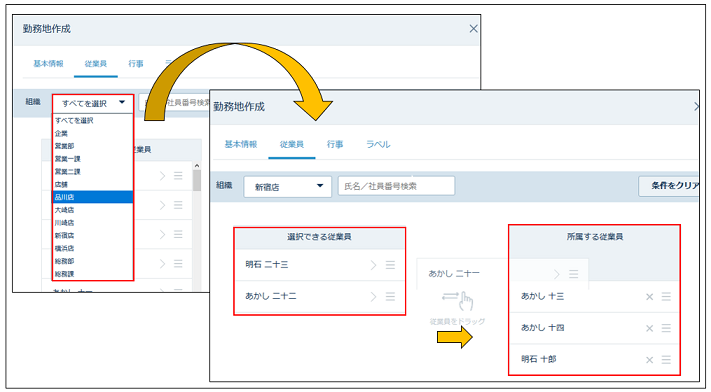Choose 営業一課 from the organization list
The width and height of the screenshot is (711, 392).
(93, 159)
